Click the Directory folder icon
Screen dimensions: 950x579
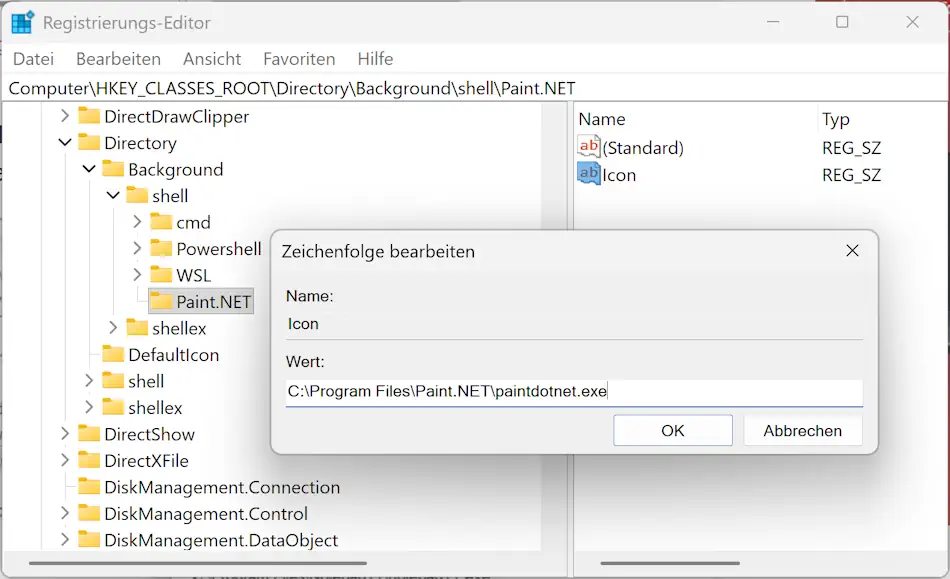(x=89, y=142)
